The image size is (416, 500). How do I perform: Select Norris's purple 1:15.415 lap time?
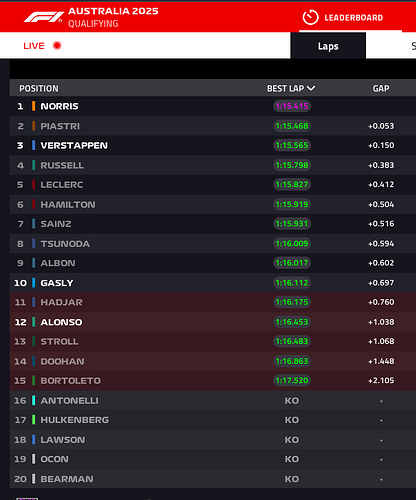[292, 106]
